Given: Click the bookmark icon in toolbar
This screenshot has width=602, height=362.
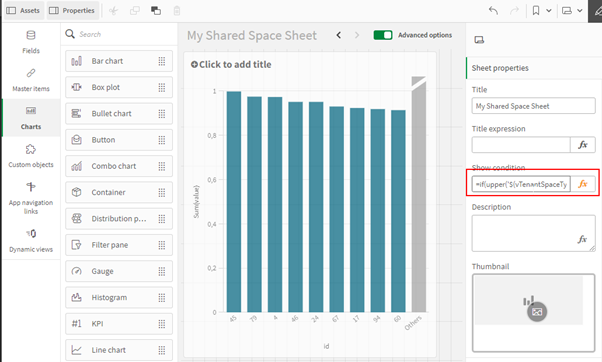Looking at the screenshot, I should pyautogui.click(x=536, y=11).
